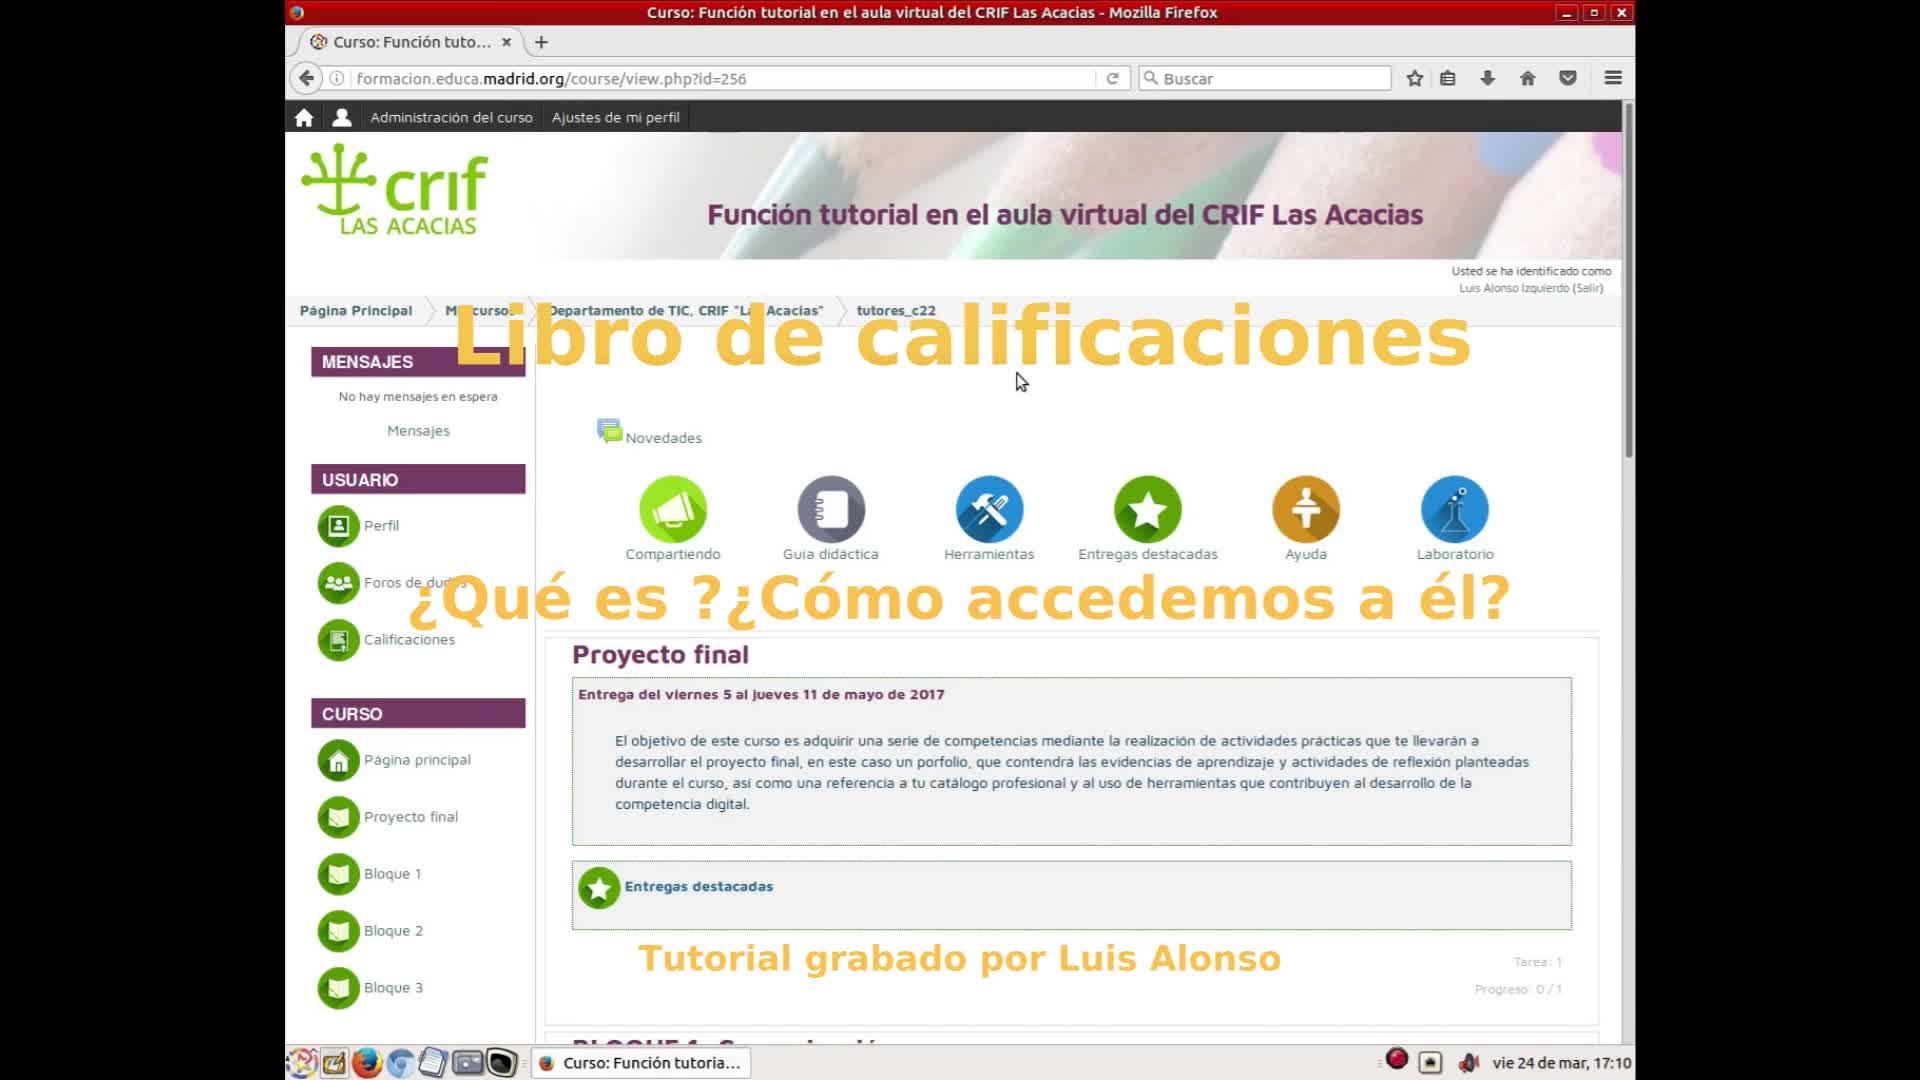Open the Entregas destacadas star icon

[1147, 510]
